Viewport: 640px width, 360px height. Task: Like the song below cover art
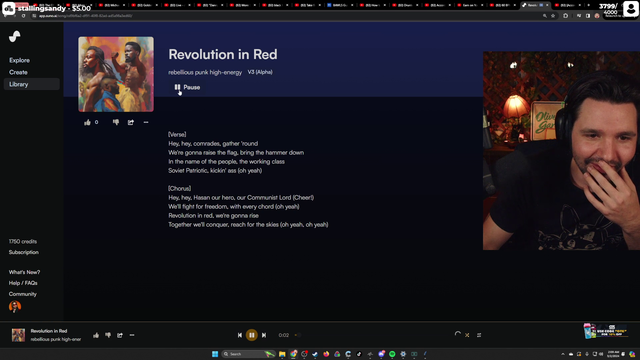click(x=87, y=122)
